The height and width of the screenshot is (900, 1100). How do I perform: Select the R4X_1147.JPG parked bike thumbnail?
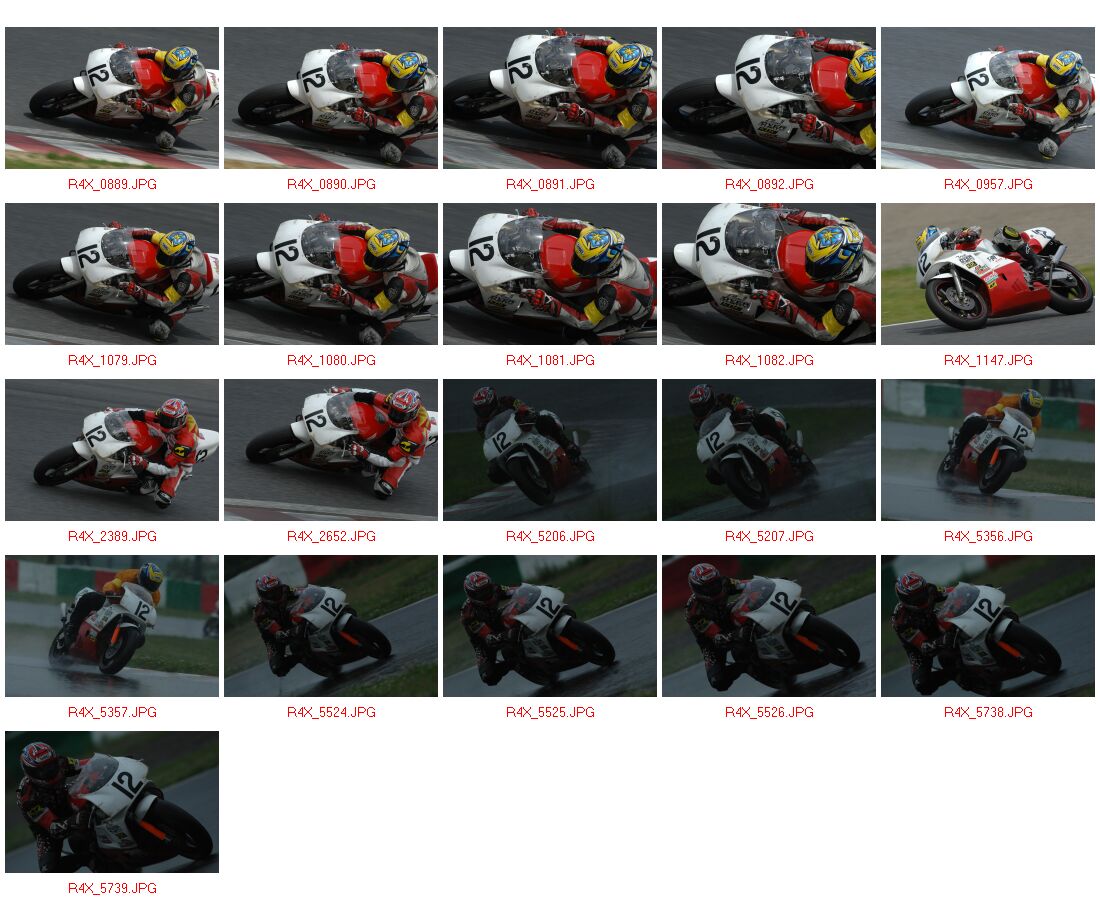[x=987, y=274]
